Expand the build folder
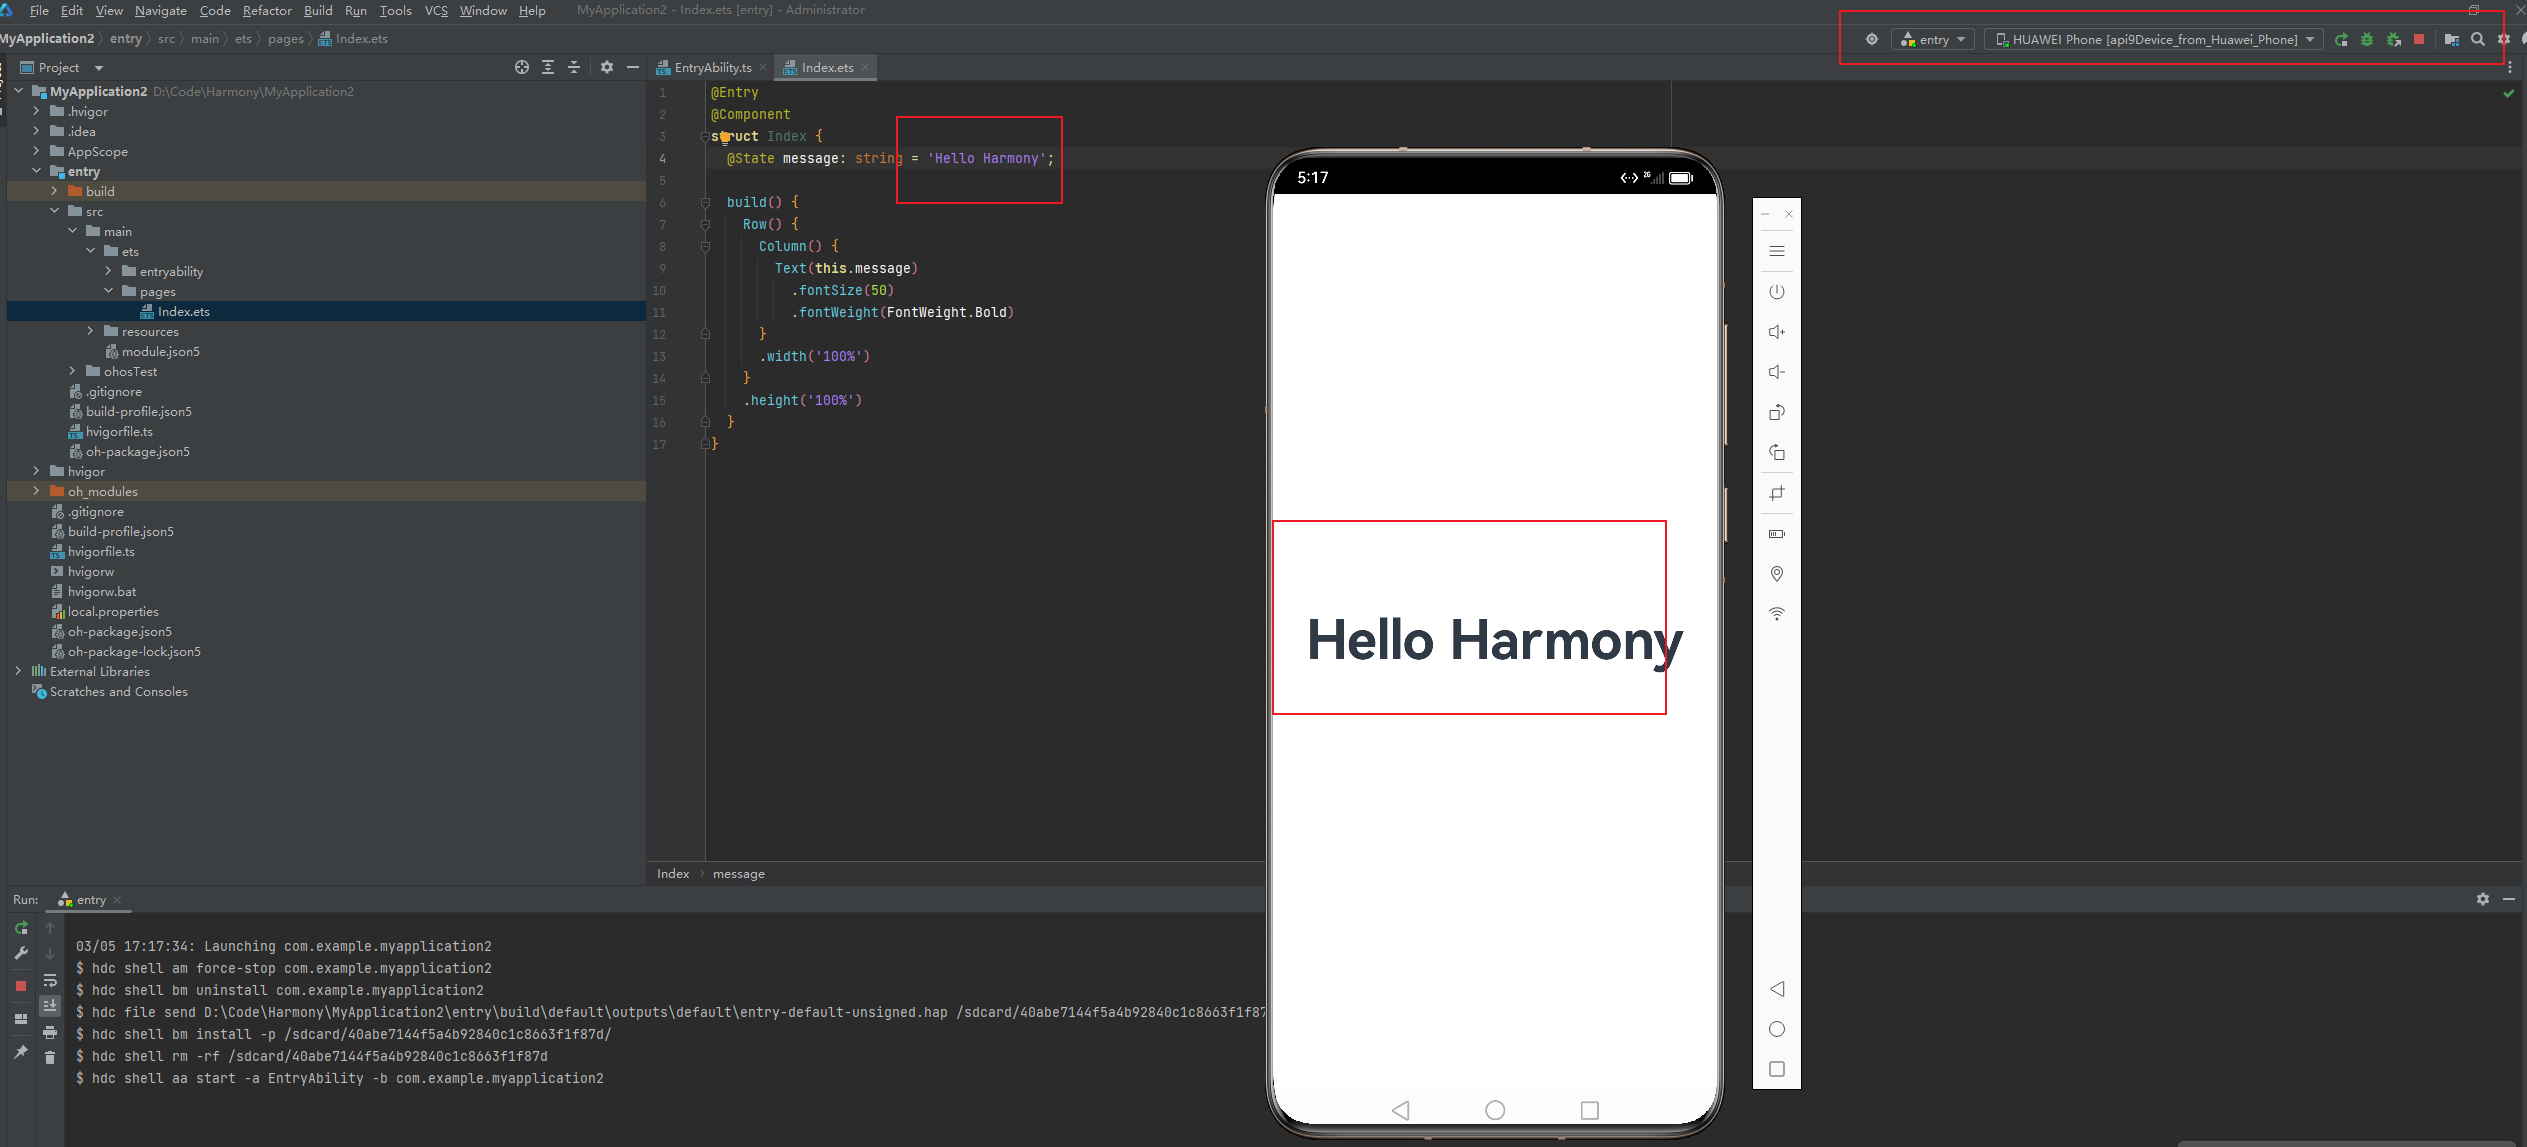Screen dimensions: 2527x1147 (x=55, y=191)
